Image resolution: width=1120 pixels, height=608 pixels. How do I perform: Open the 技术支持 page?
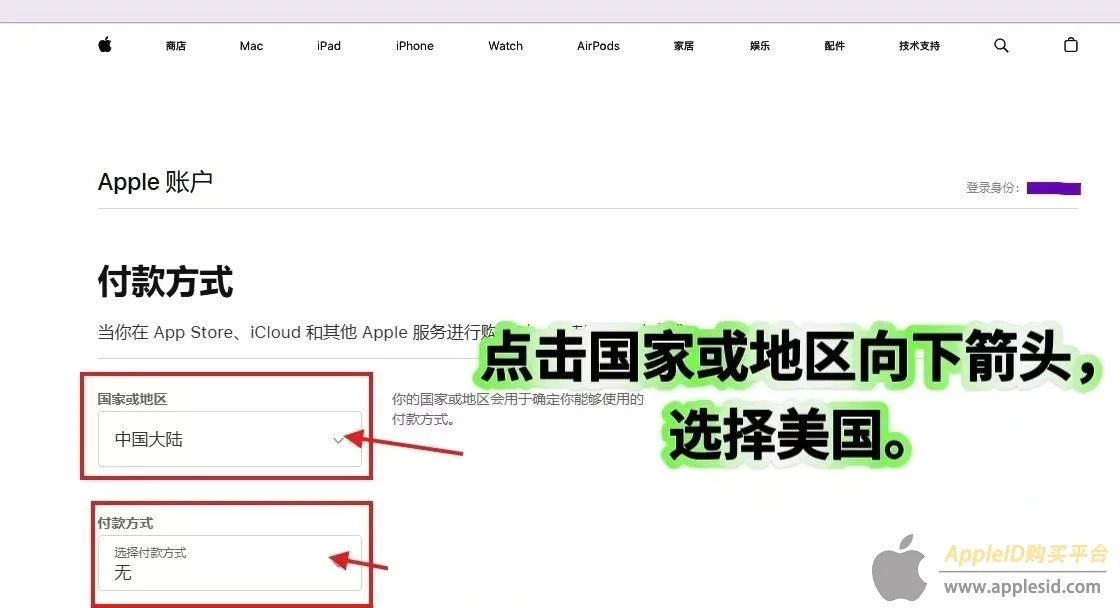click(919, 46)
